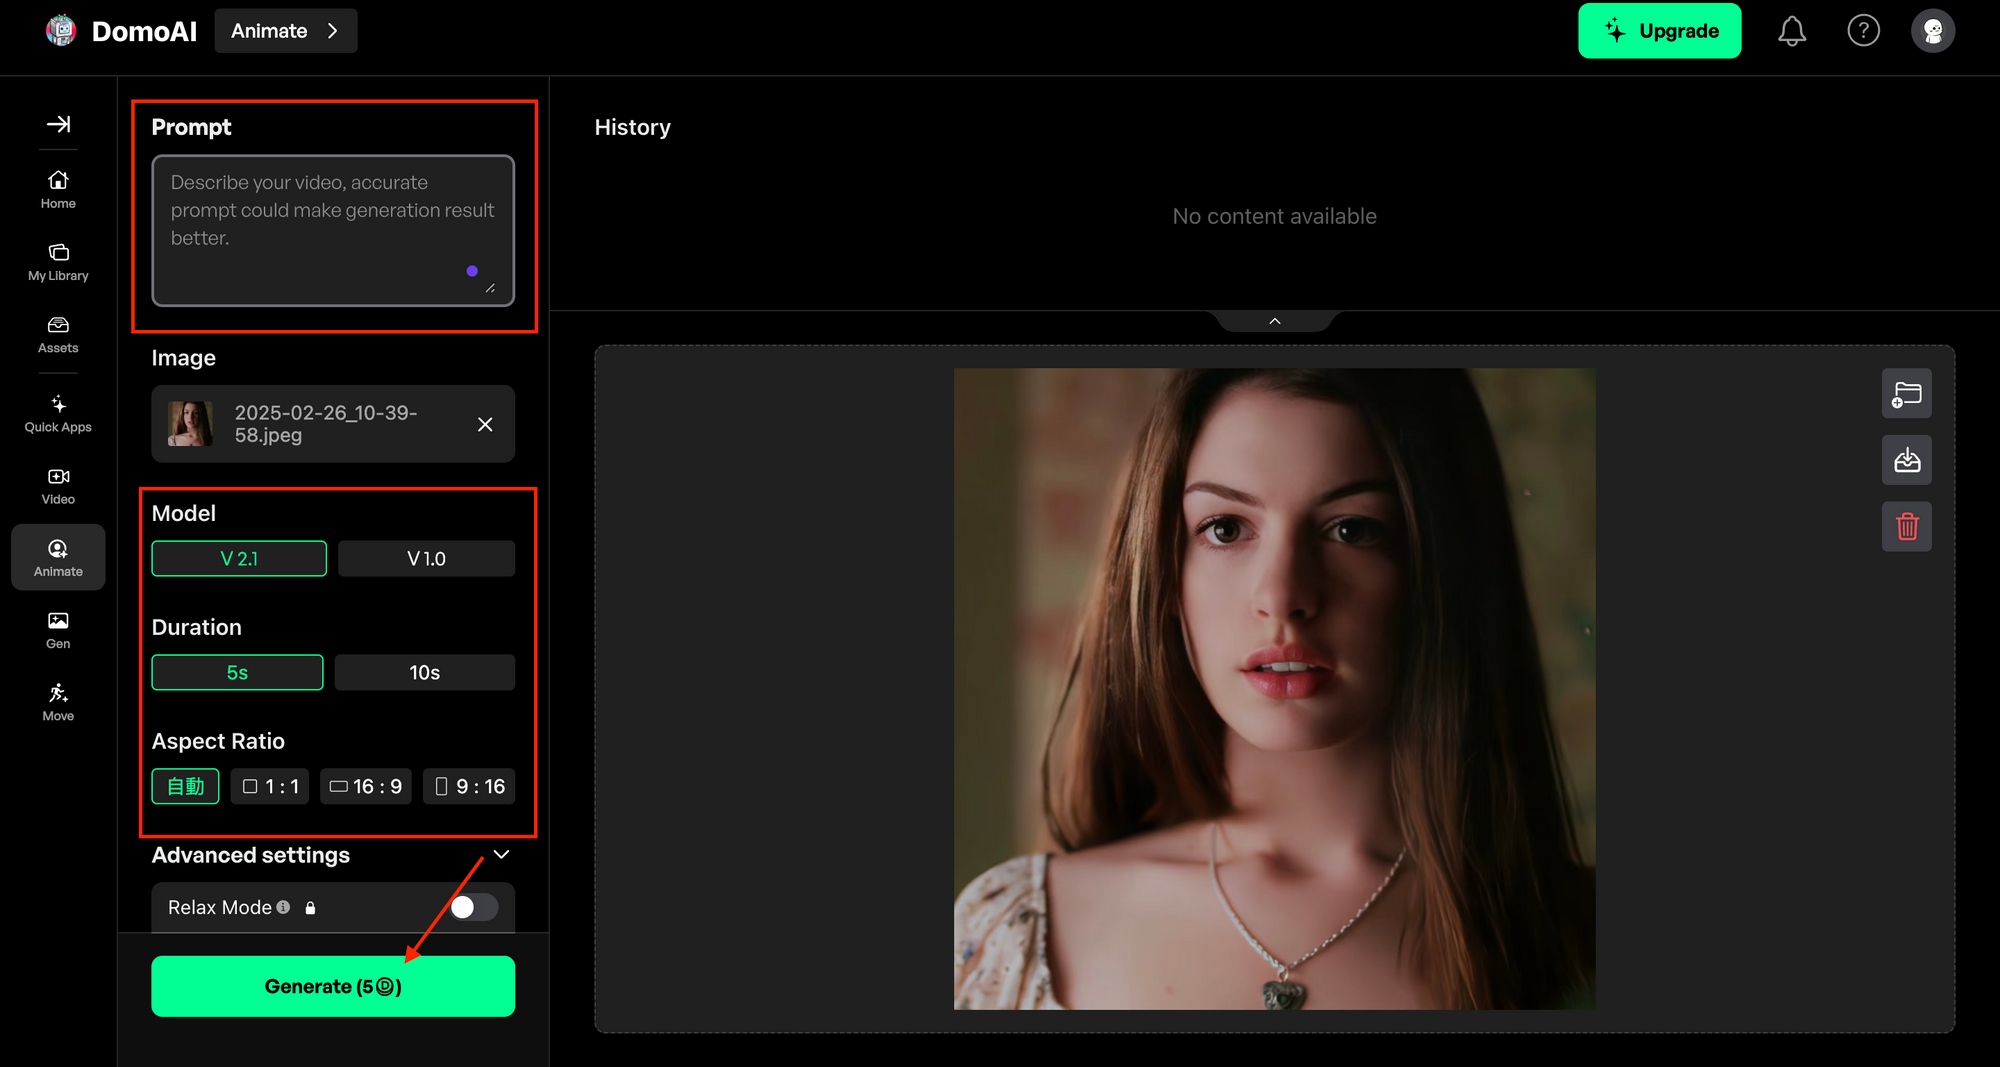Click the portrait preview image
The image size is (2000, 1067).
[x=1274, y=689]
